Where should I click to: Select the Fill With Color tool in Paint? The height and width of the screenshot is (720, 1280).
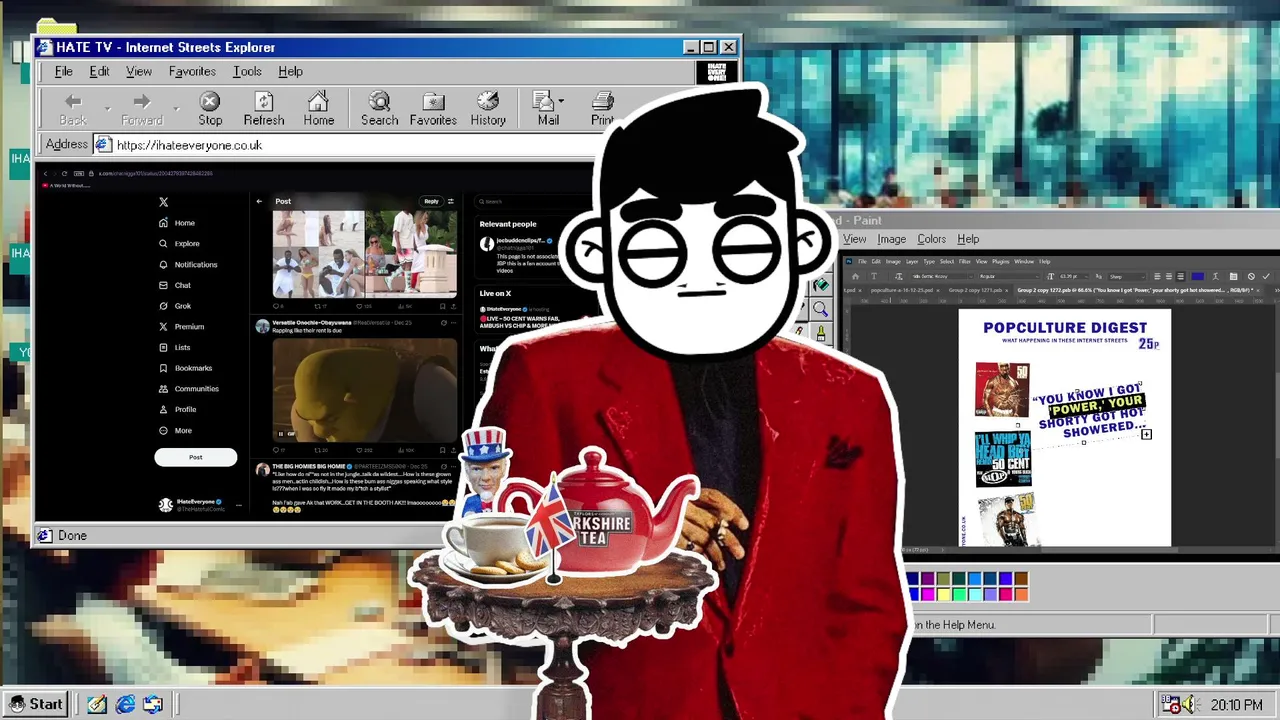(821, 286)
